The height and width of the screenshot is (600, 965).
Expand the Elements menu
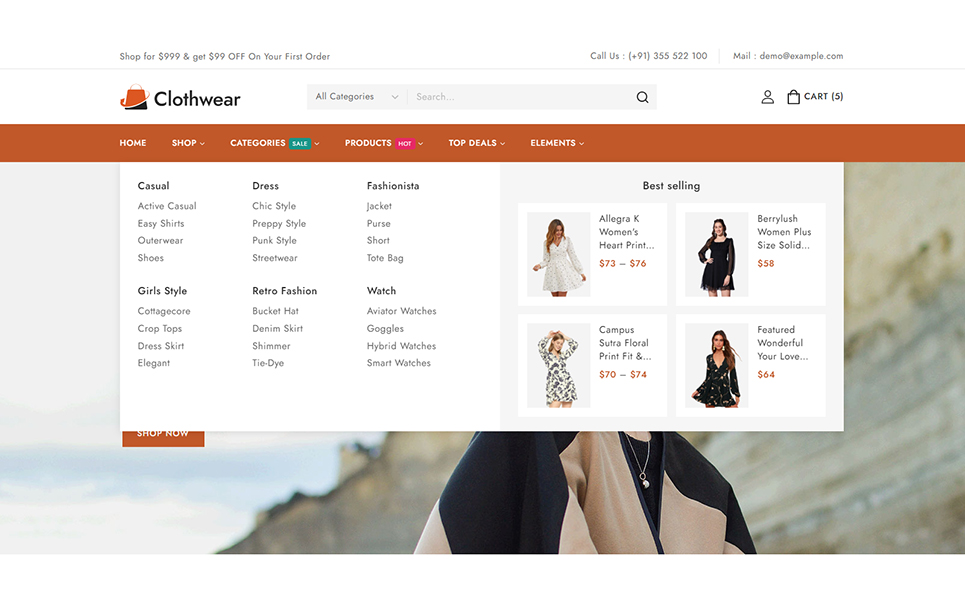tap(557, 143)
